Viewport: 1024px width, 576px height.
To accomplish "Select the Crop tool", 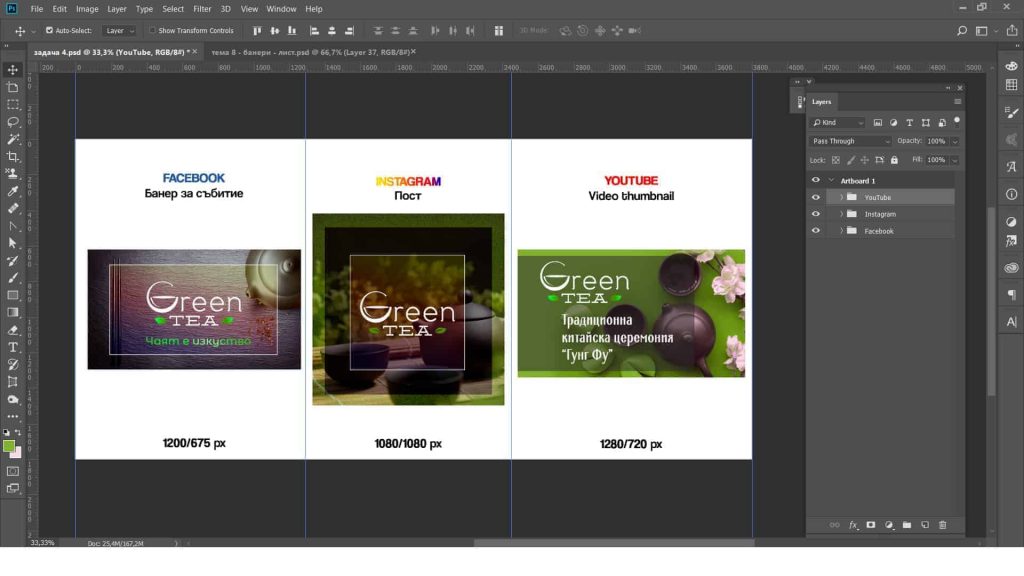I will 13,157.
